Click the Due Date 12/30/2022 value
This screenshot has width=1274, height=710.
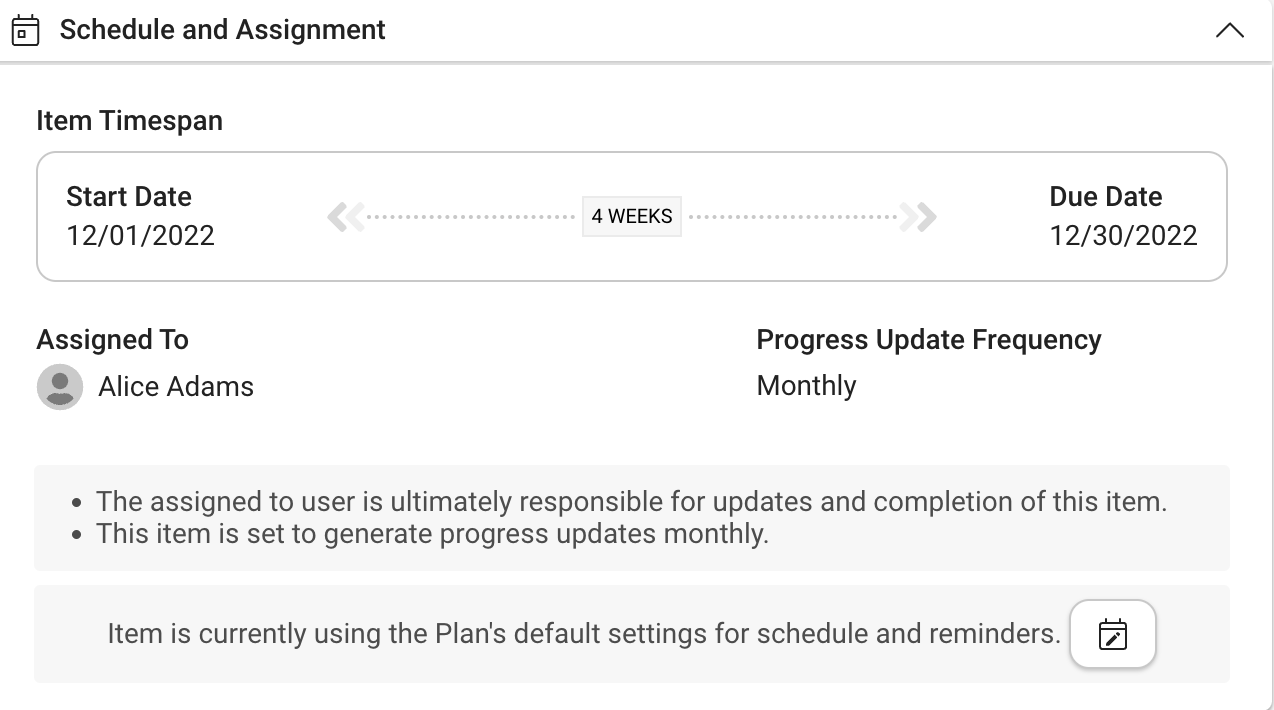tap(1123, 236)
